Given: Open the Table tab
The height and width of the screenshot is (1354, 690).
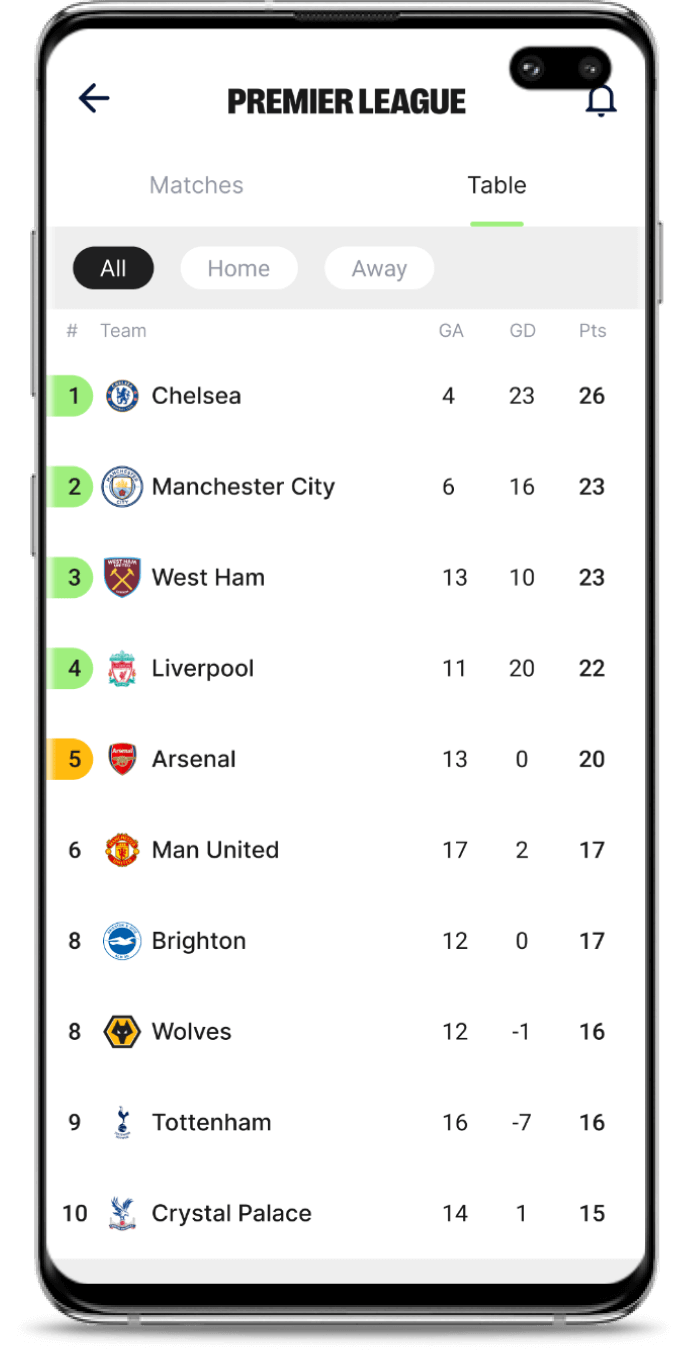Looking at the screenshot, I should [496, 185].
